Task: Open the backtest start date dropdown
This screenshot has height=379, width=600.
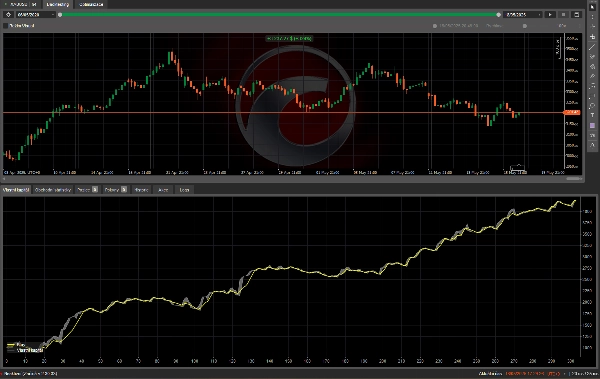Action: pos(35,15)
